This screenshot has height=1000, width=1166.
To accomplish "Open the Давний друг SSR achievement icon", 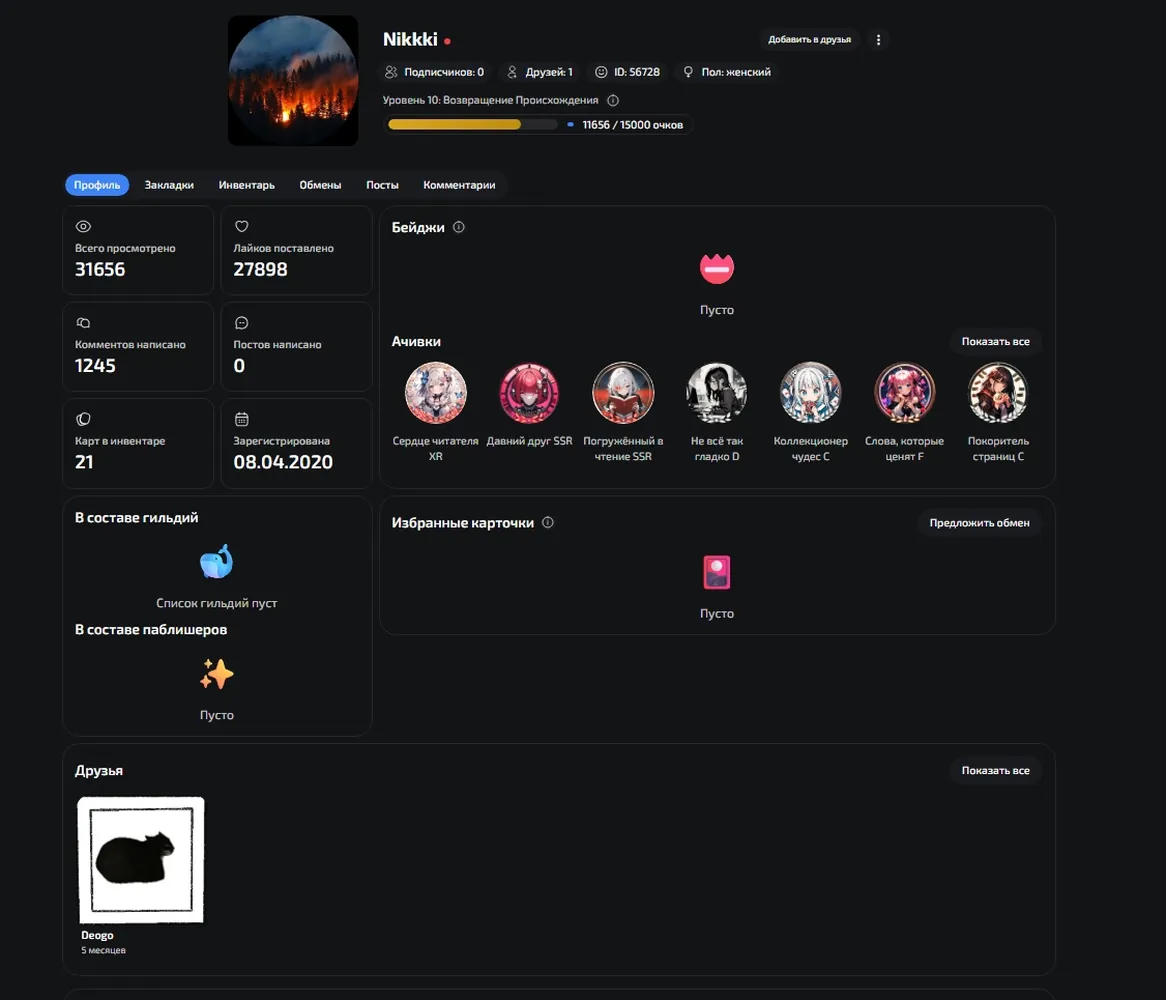I will [x=529, y=393].
